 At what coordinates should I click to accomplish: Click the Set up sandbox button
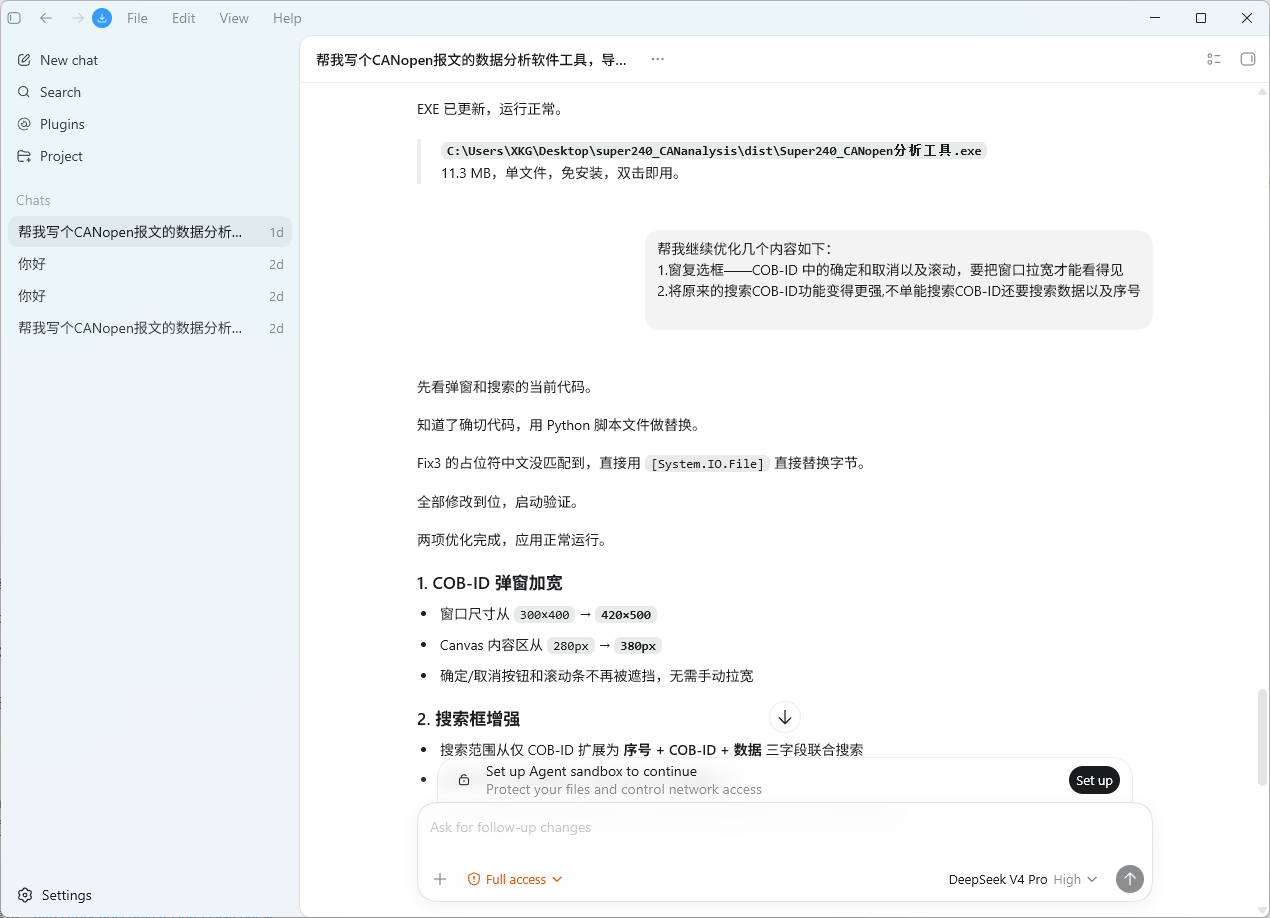(1094, 780)
